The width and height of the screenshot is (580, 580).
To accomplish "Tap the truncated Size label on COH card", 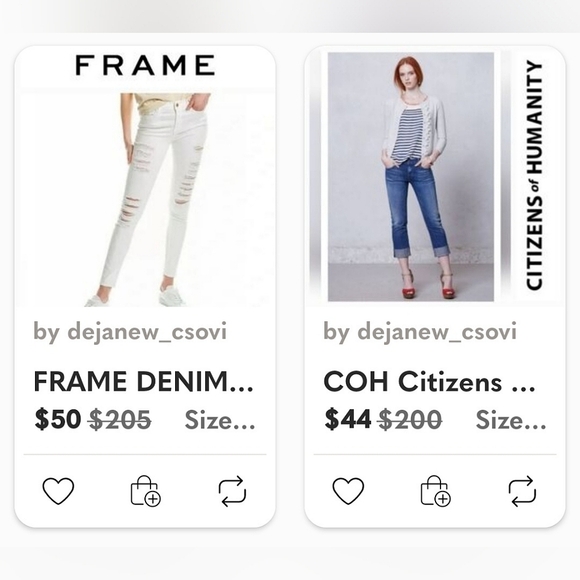I will (510, 420).
